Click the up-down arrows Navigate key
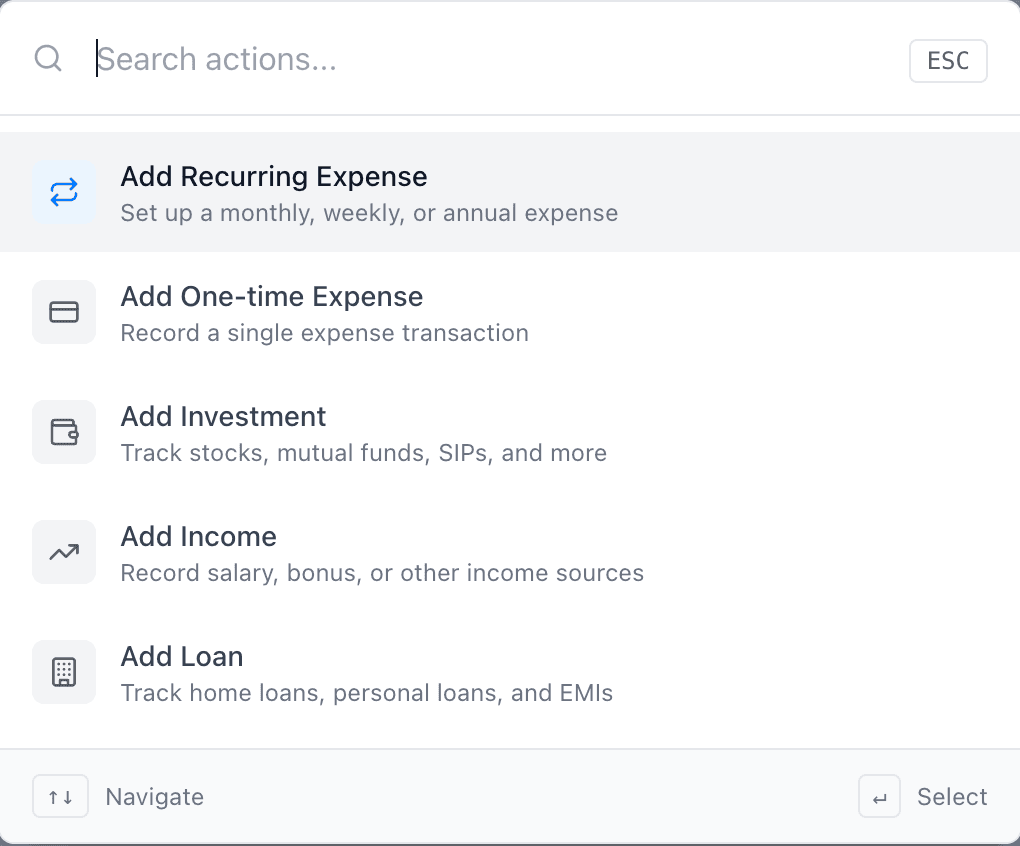Image resolution: width=1020 pixels, height=846 pixels. coord(60,796)
